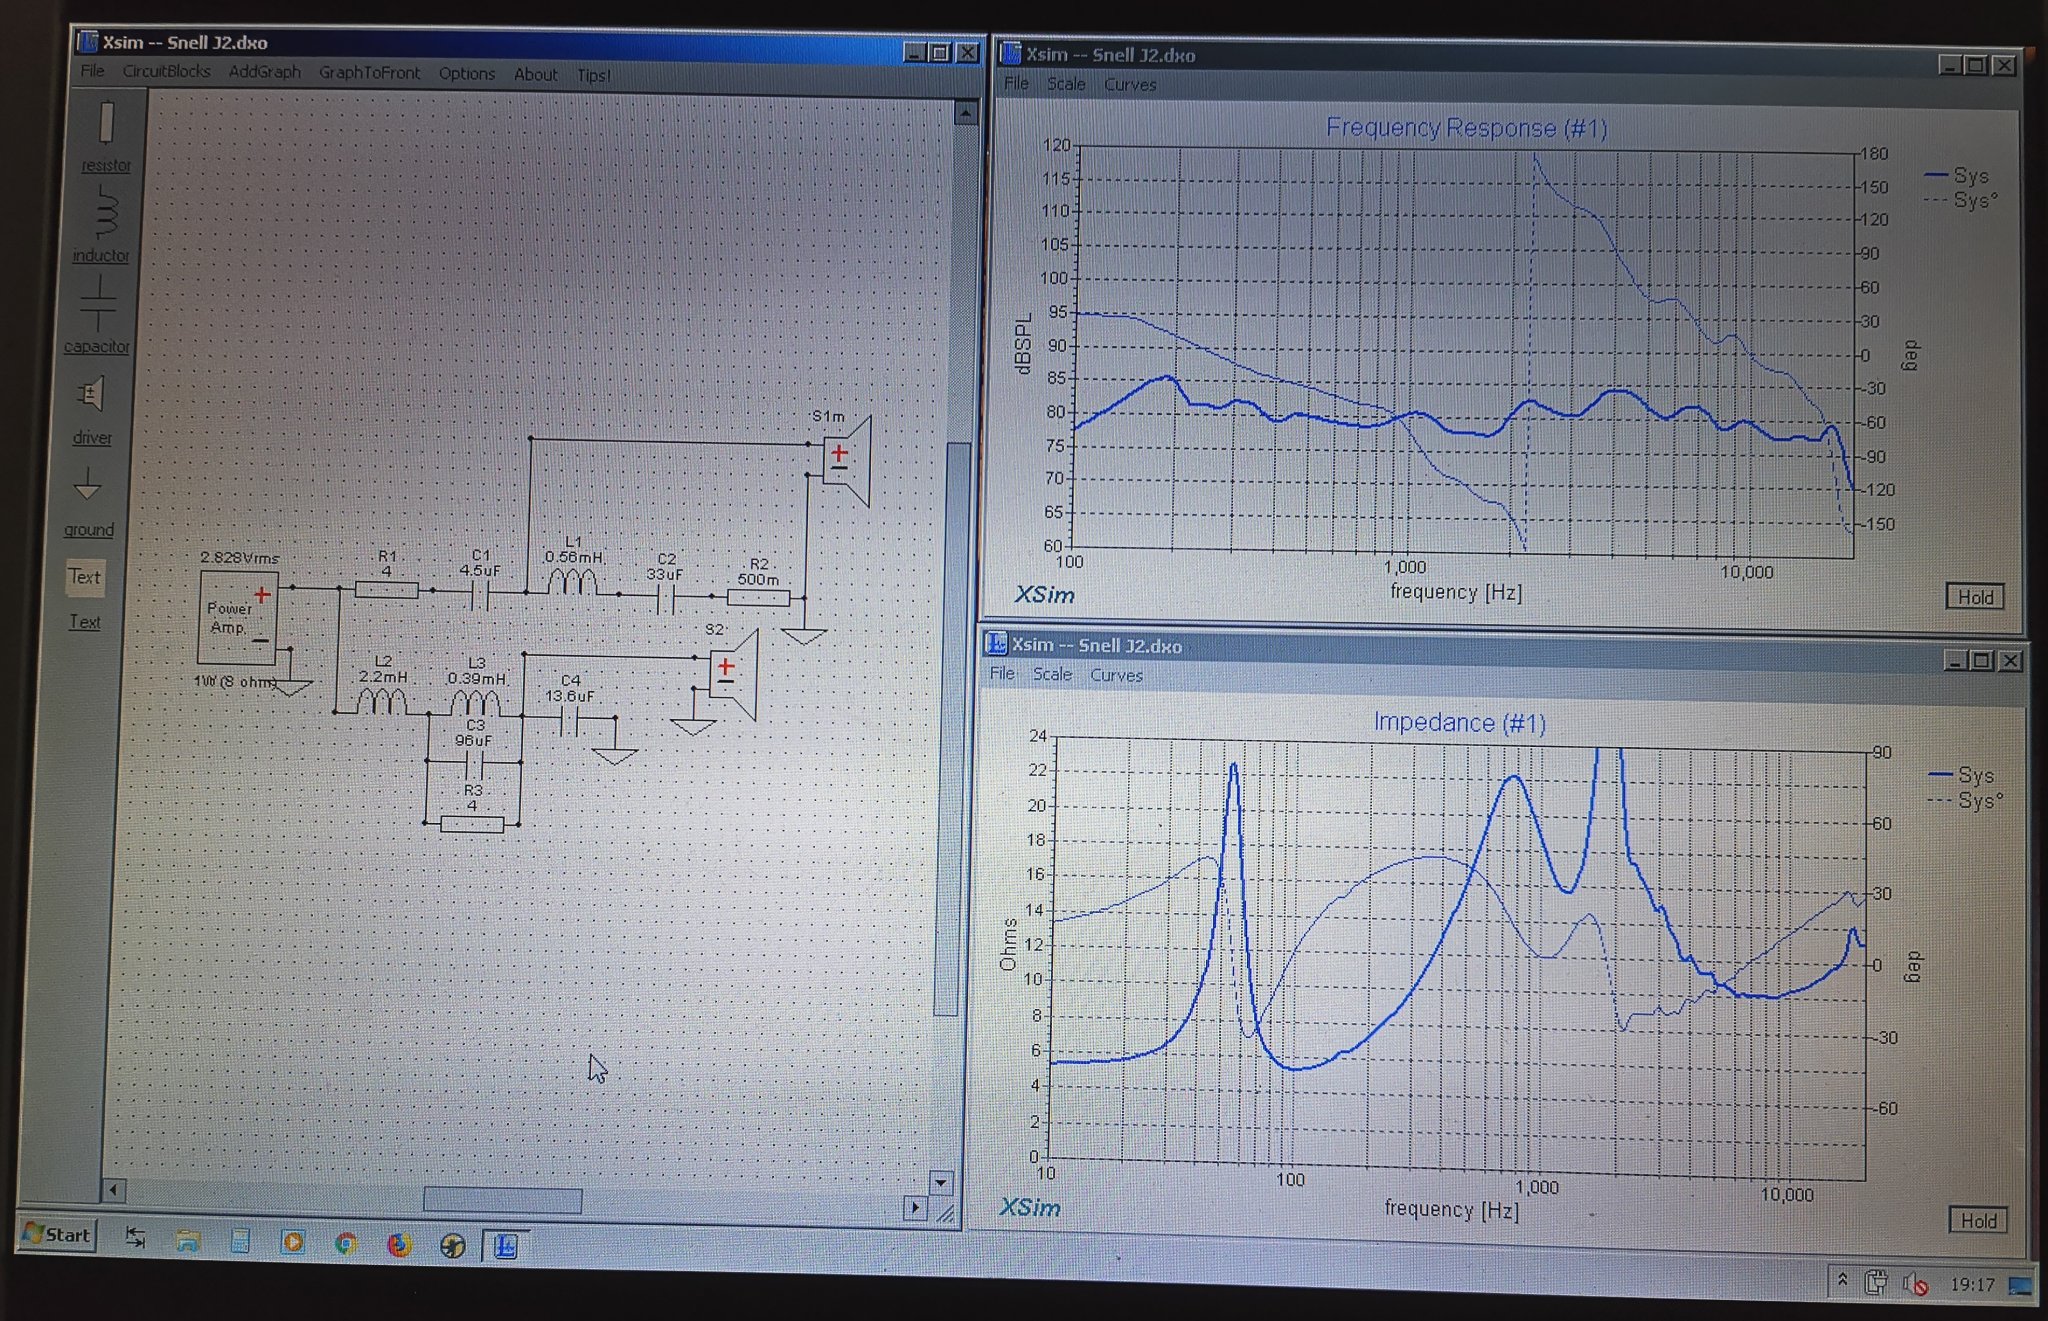Click the XSim taskbar button
2048x1321 pixels.
pyautogui.click(x=505, y=1246)
